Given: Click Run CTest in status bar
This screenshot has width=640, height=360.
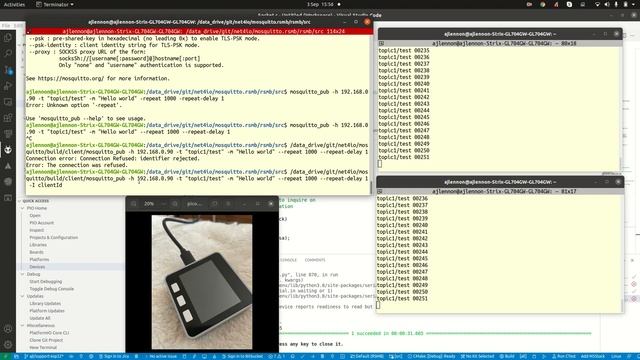Looking at the screenshot, I should click(564, 356).
